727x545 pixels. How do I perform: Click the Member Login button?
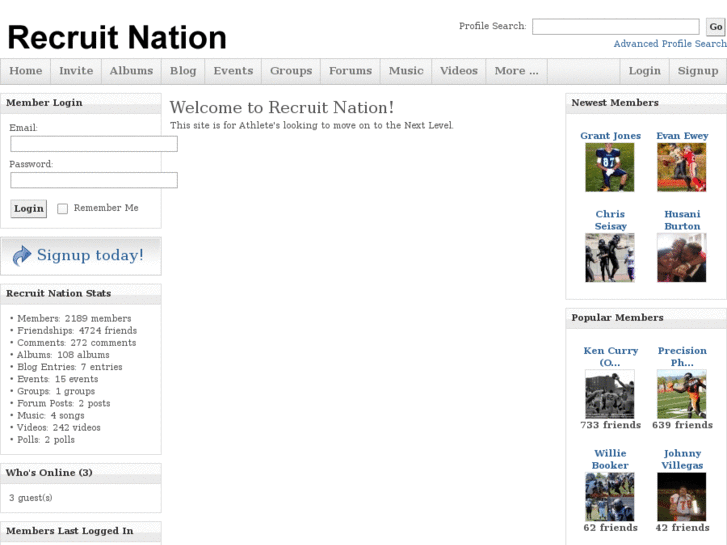(29, 209)
